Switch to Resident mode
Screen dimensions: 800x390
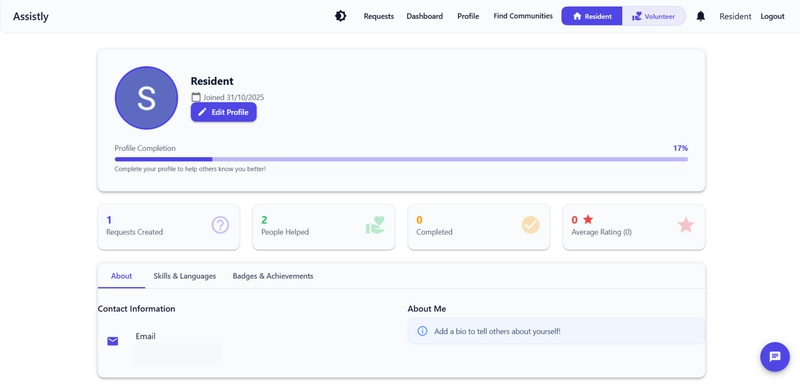tap(592, 16)
